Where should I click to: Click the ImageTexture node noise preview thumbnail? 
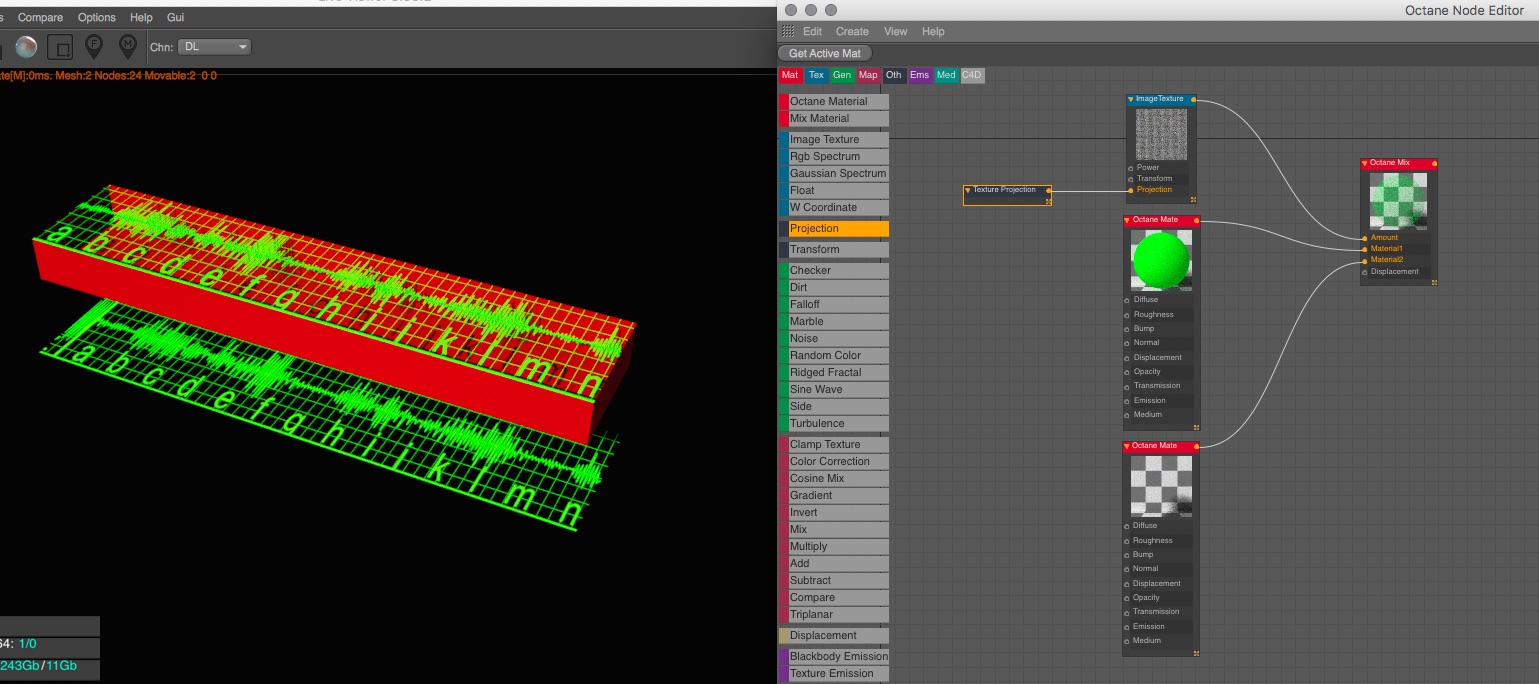tap(1161, 134)
